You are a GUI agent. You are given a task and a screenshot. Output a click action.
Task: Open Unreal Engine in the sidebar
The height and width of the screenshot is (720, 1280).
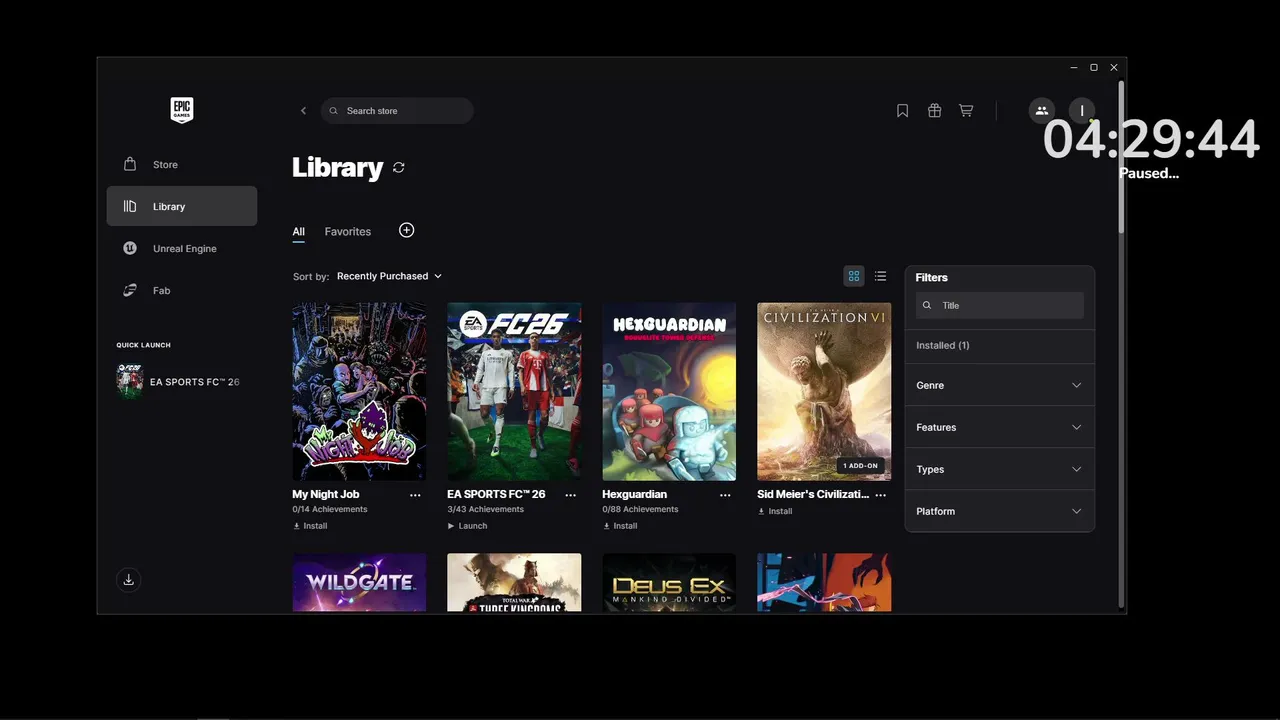[182, 248]
